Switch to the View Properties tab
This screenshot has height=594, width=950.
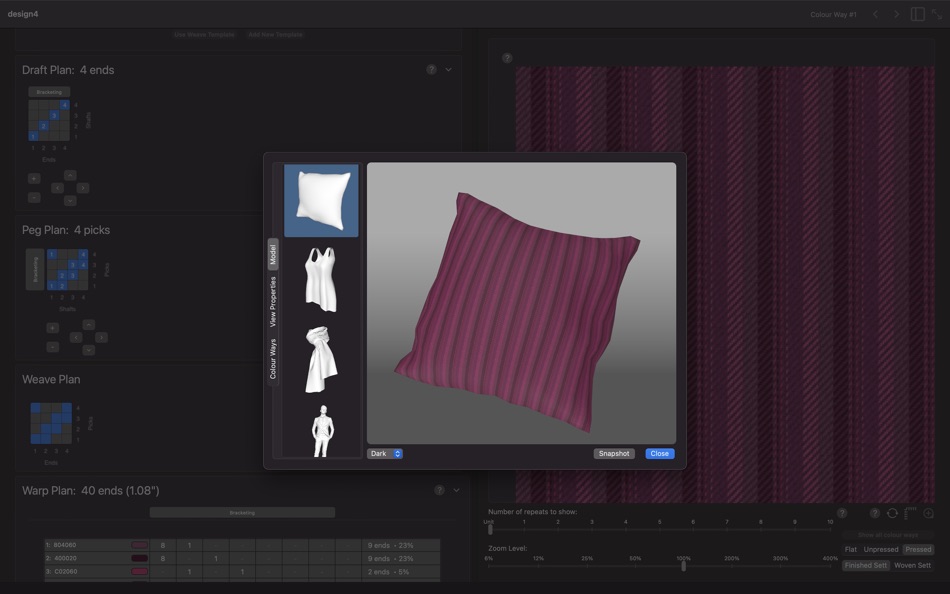click(273, 301)
